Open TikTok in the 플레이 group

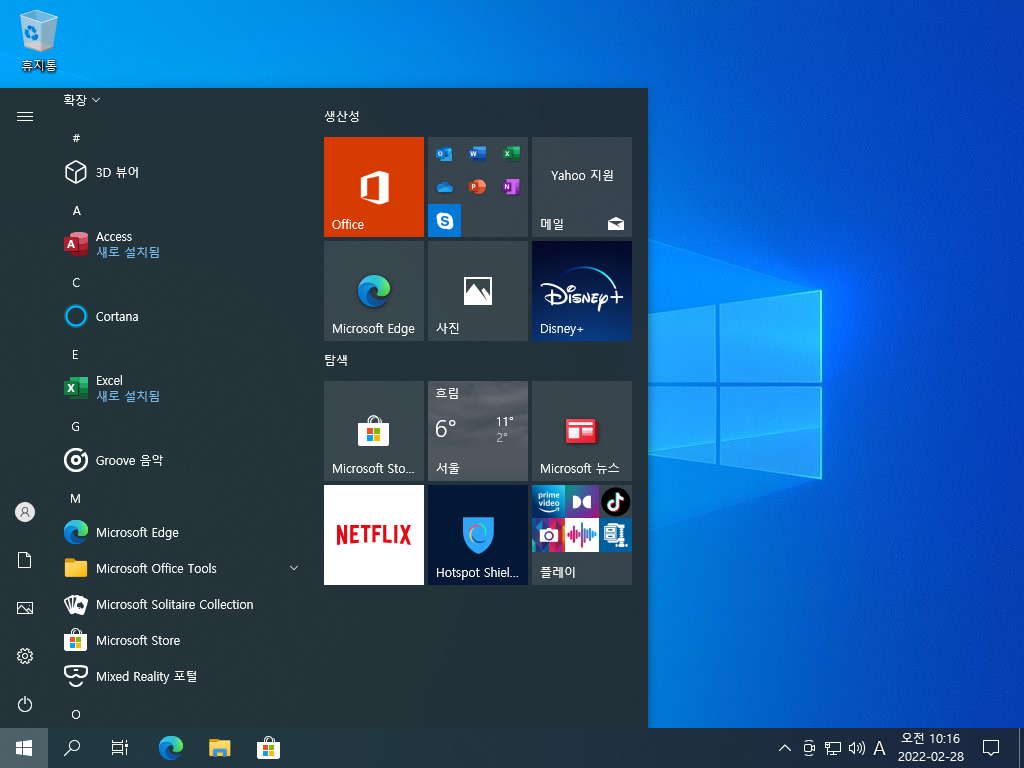point(615,502)
